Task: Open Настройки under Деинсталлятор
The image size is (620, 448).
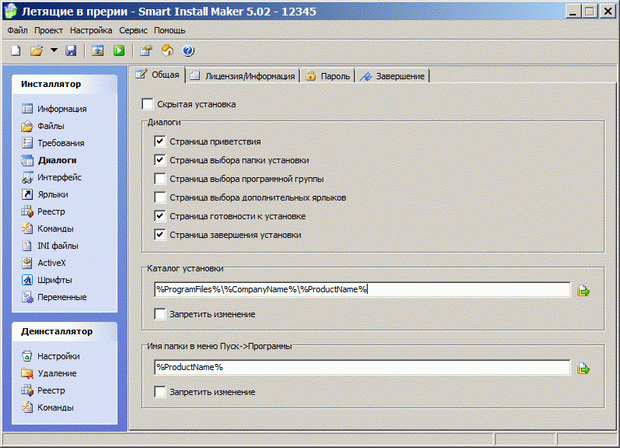Action: point(58,356)
